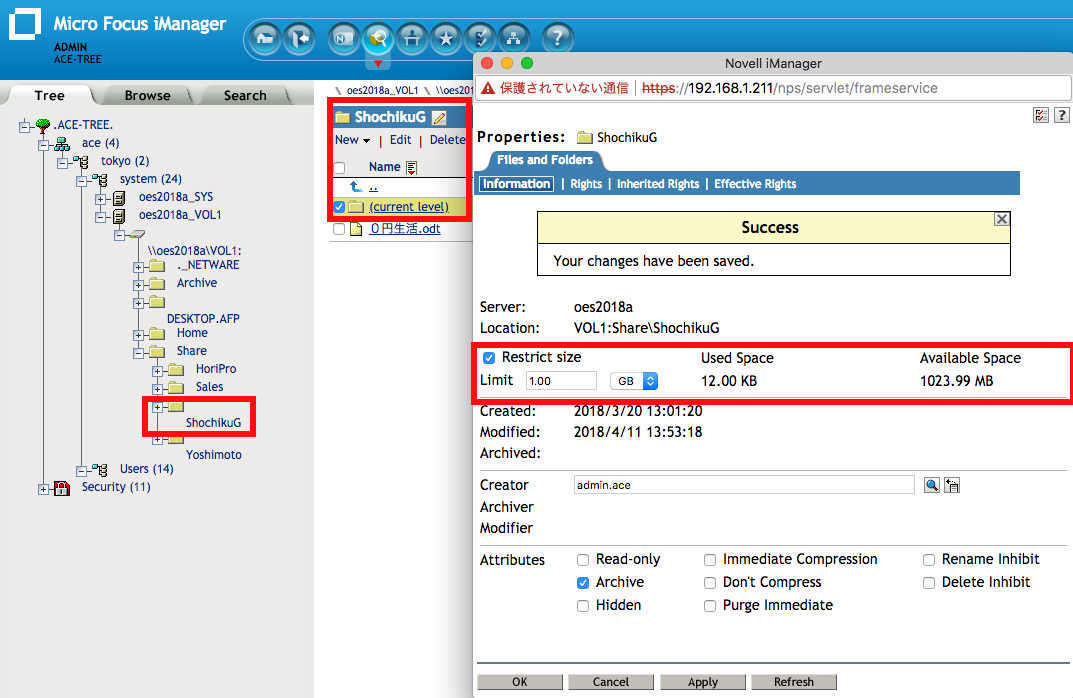The width and height of the screenshot is (1073, 698).
Task: Open the Favorites star toolbar icon
Action: pos(446,38)
